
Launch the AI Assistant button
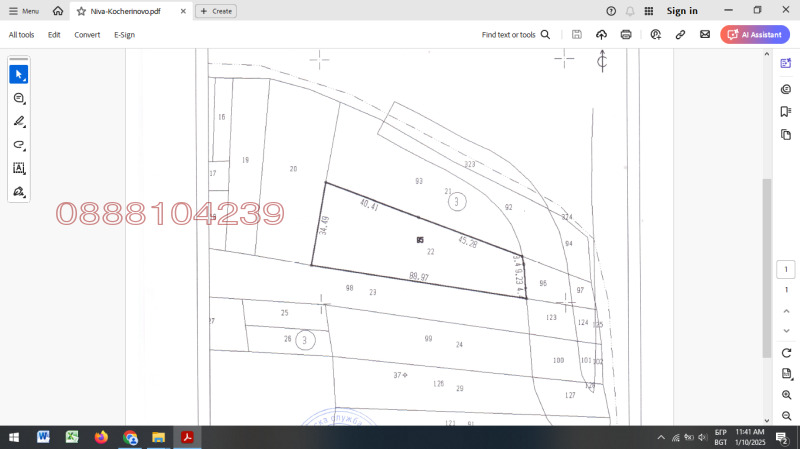click(755, 35)
